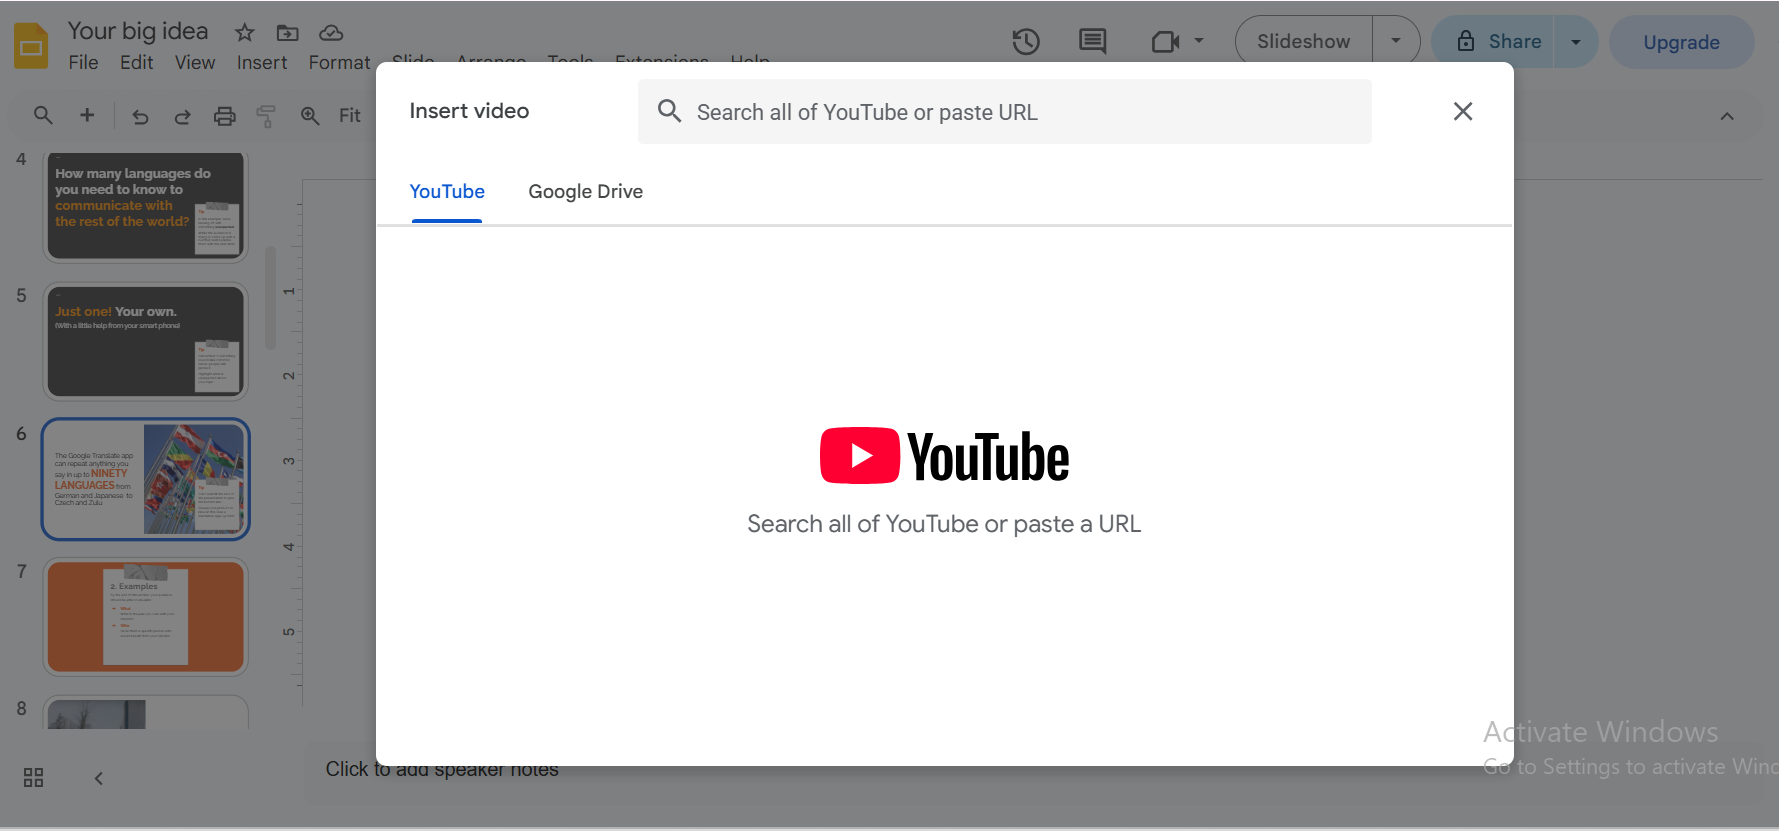
Task: Close the Insert video dialog
Action: pos(1463,111)
